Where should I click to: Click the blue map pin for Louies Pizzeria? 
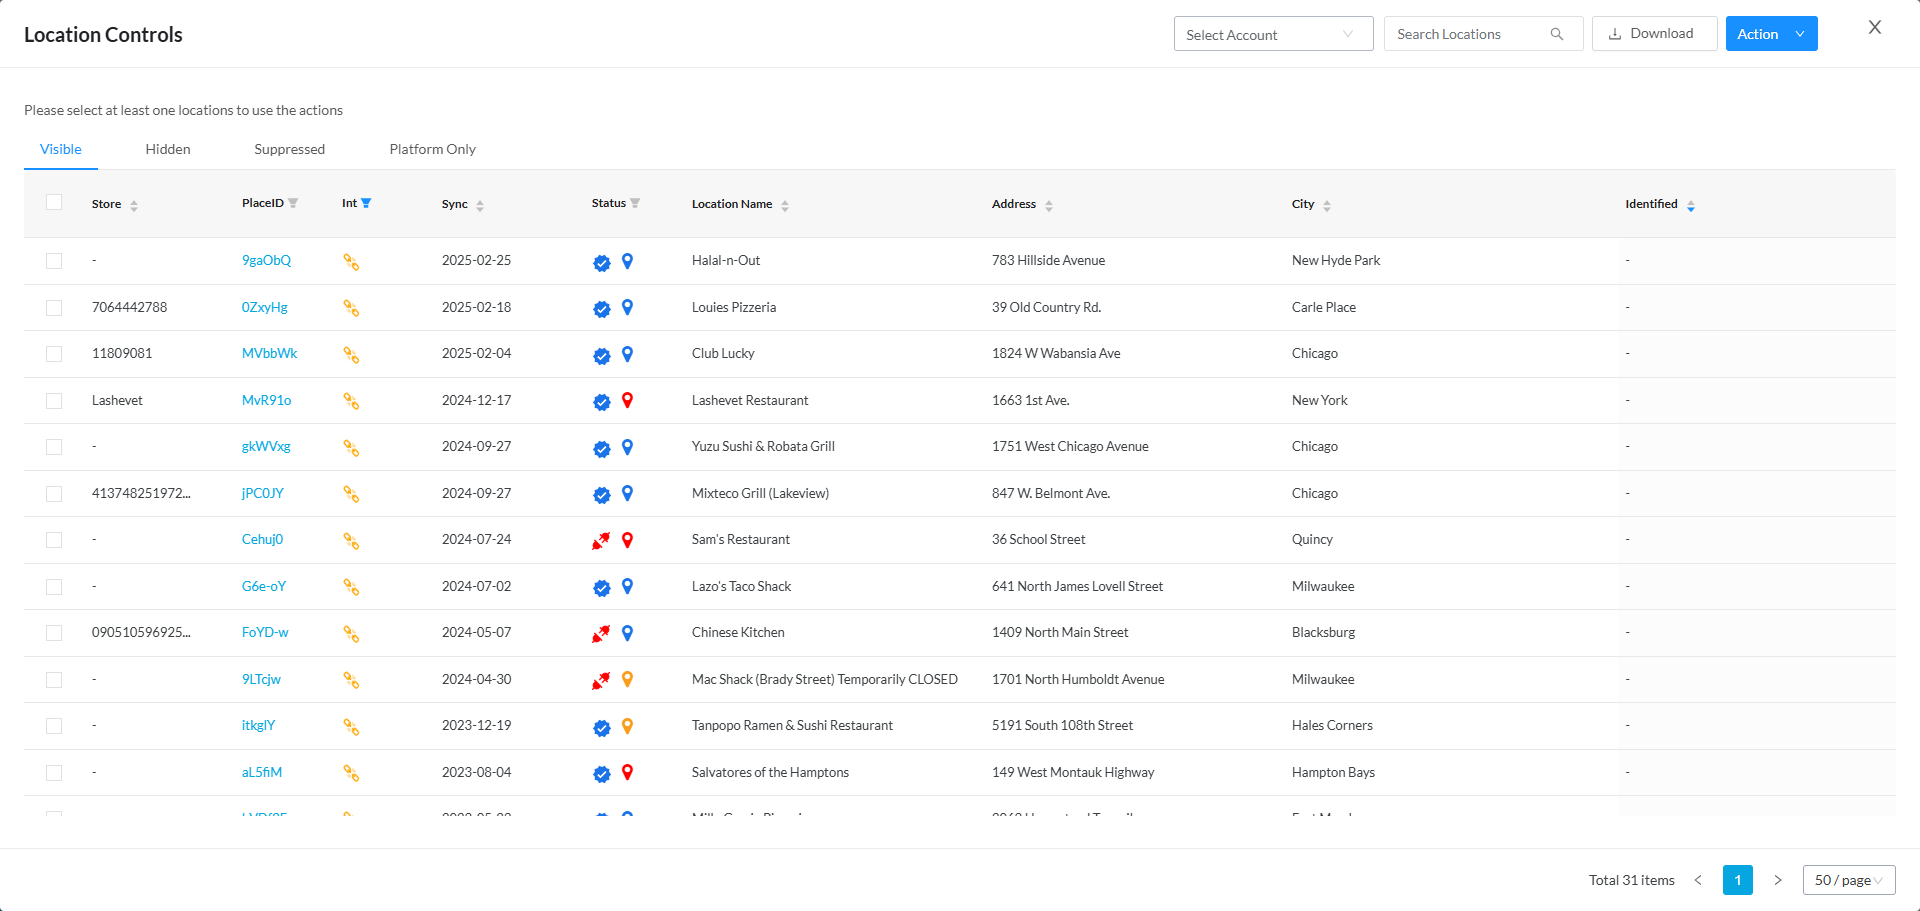628,309
